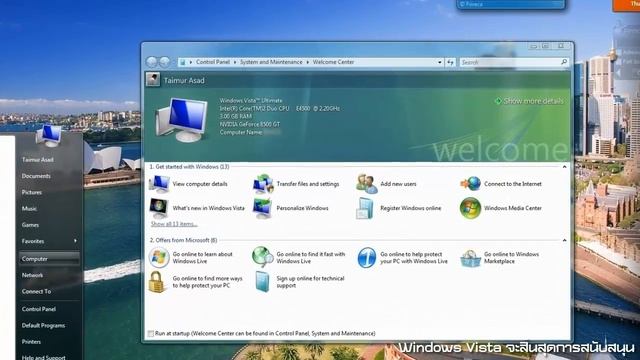Viewport: 640px width, 360px height.
Task: Go back with the Back arrow button
Action: click(151, 62)
